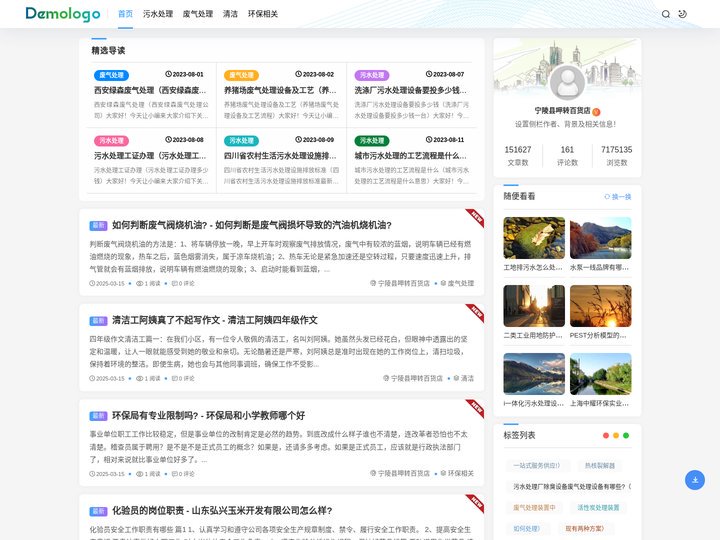Open featured article 污水处理工证办理

150,156
